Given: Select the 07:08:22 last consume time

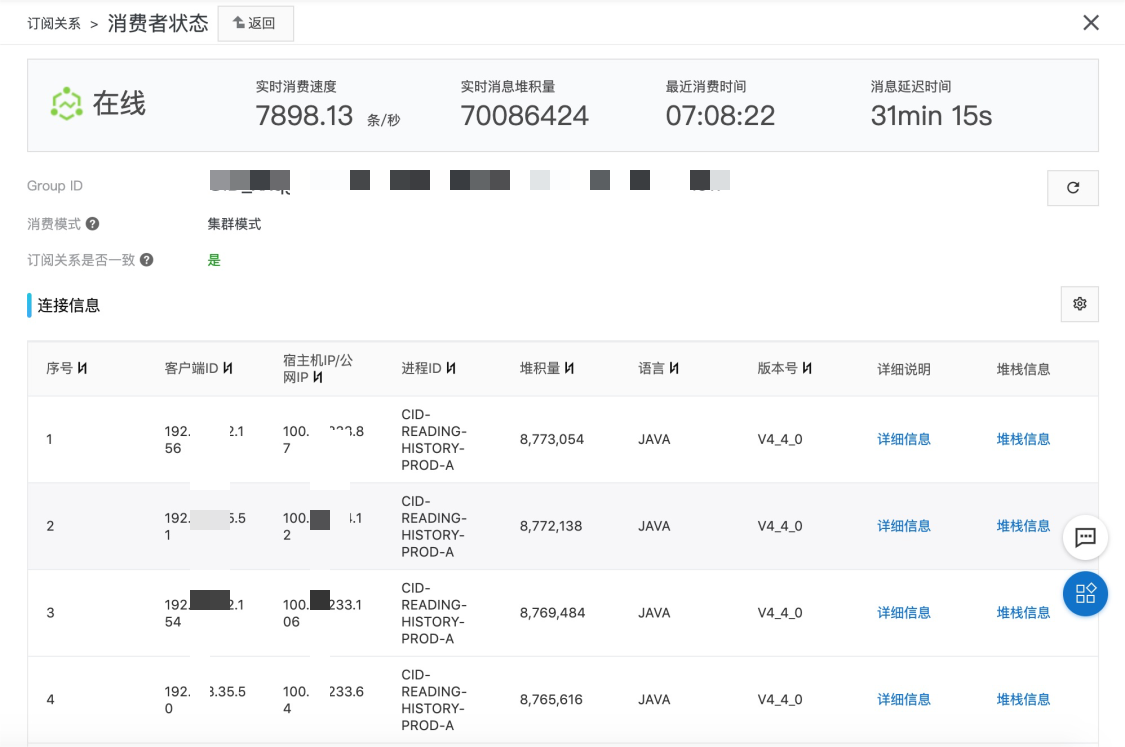Looking at the screenshot, I should 720,116.
